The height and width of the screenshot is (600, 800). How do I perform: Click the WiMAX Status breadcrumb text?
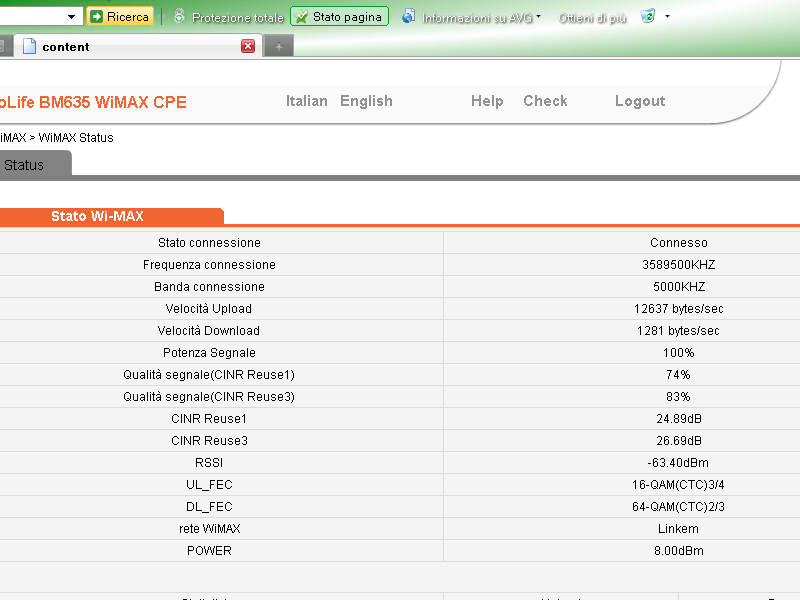[x=76, y=138]
